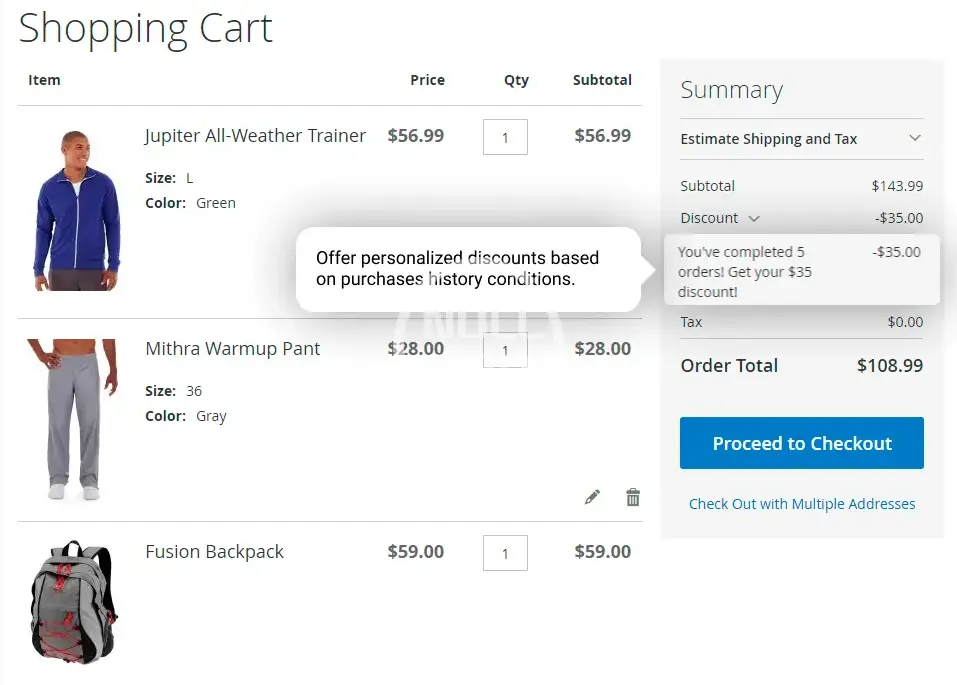957x685 pixels.
Task: Open the Jupiter All-Weather Trainer product link
Action: 255,136
